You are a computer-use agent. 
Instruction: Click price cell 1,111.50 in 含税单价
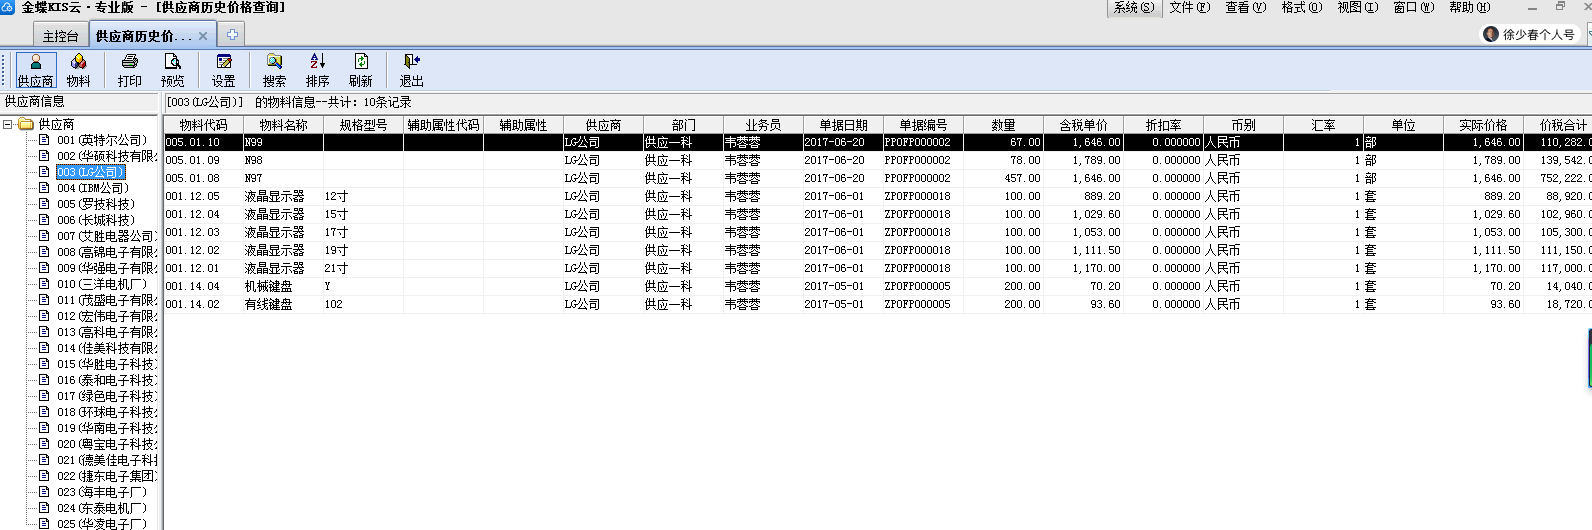click(1084, 250)
